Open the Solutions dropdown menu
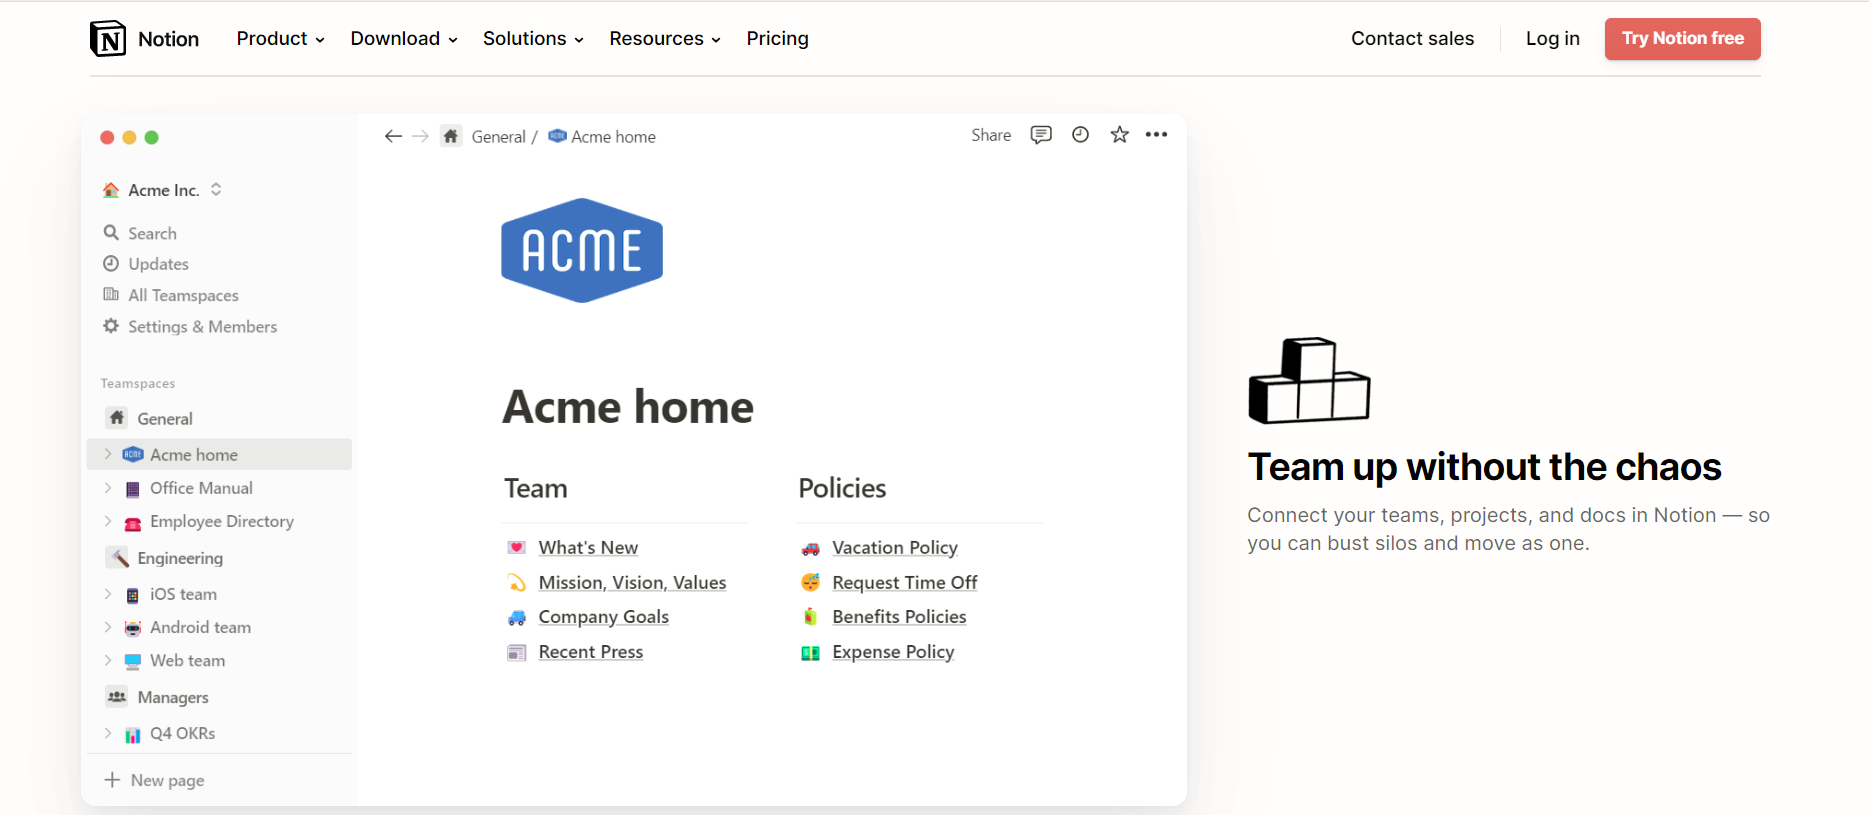The width and height of the screenshot is (1869, 815). (x=533, y=38)
